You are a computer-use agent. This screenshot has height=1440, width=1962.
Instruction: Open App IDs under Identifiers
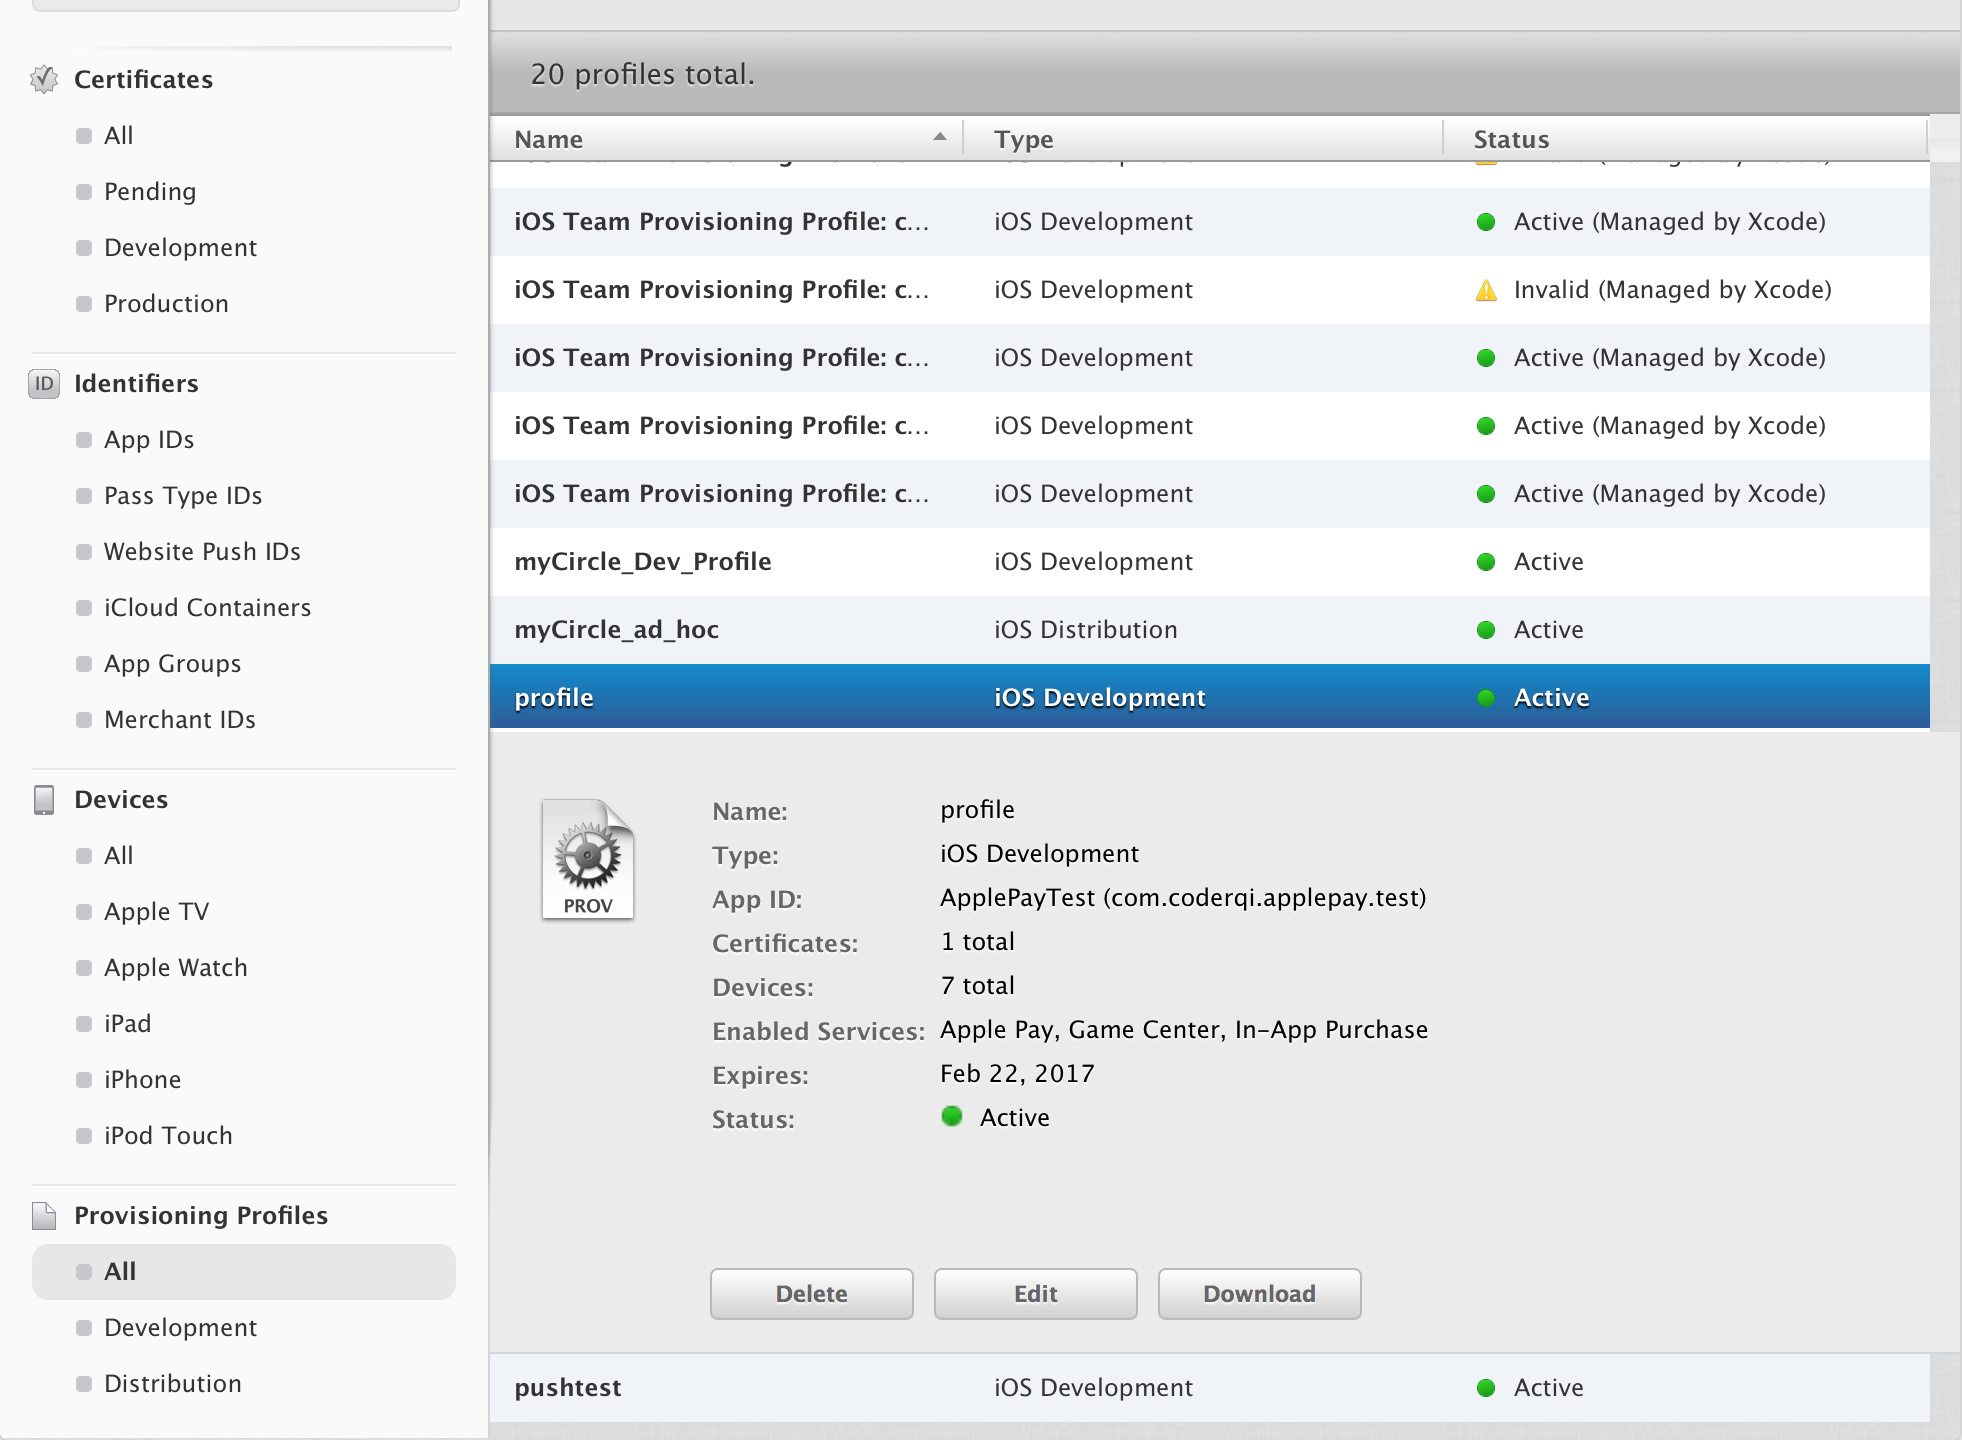(x=148, y=439)
